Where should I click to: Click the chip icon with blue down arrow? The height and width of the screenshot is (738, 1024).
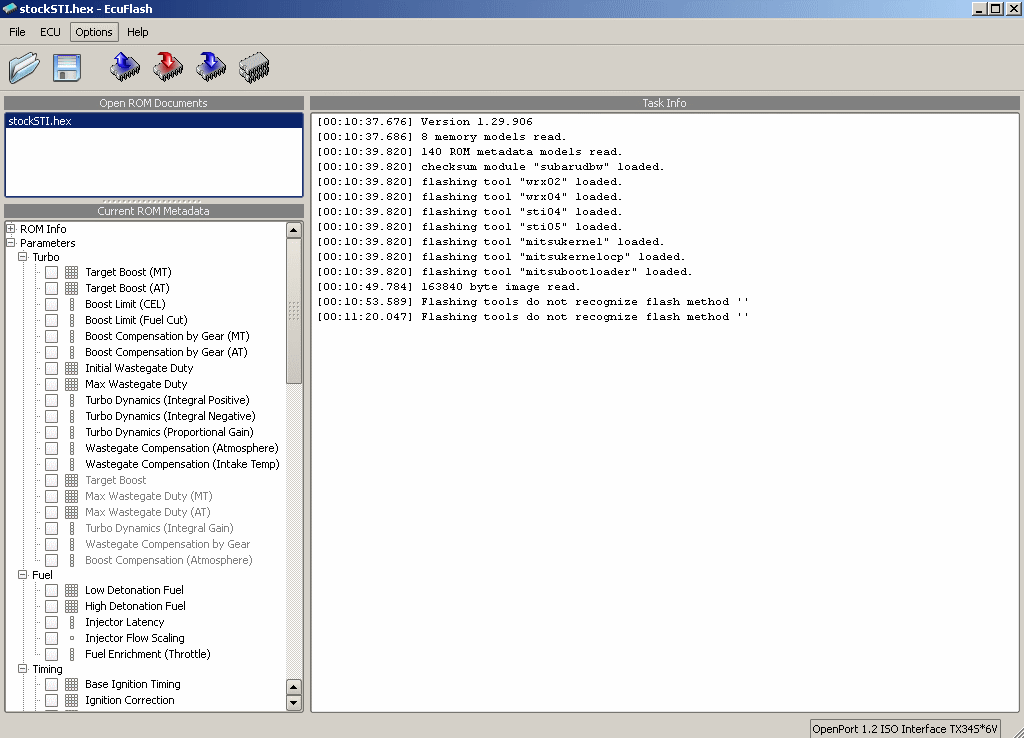[211, 67]
